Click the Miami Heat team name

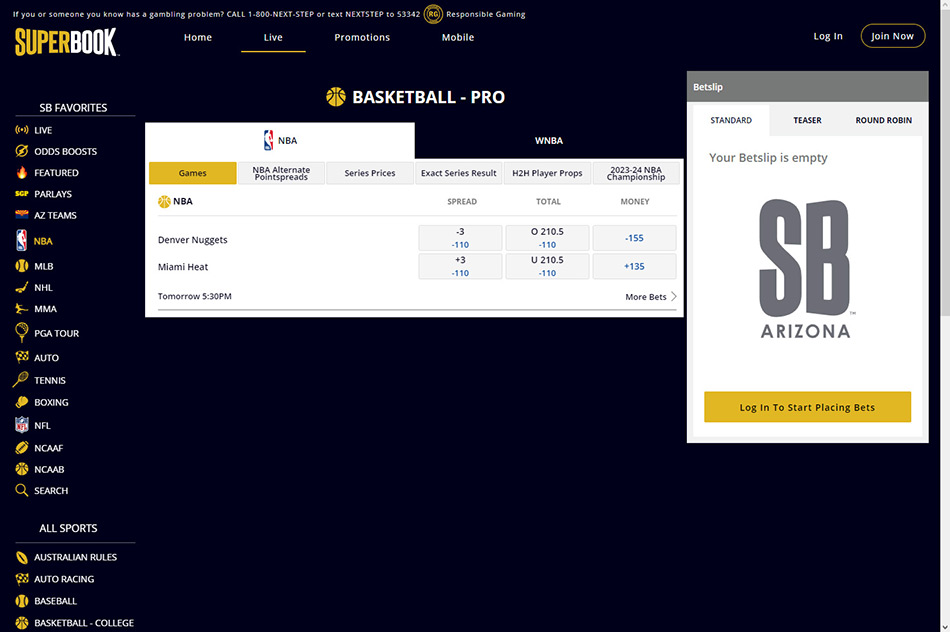183,267
